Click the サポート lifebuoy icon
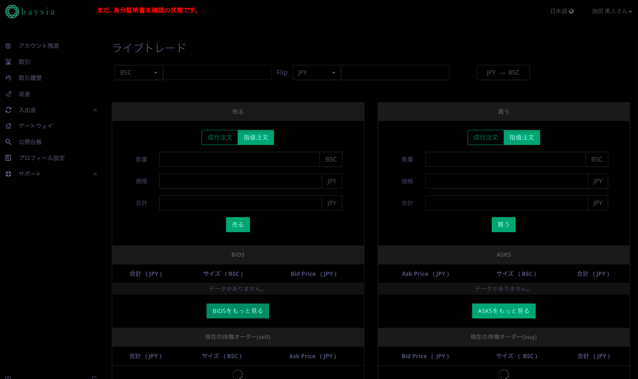 pyautogui.click(x=8, y=174)
